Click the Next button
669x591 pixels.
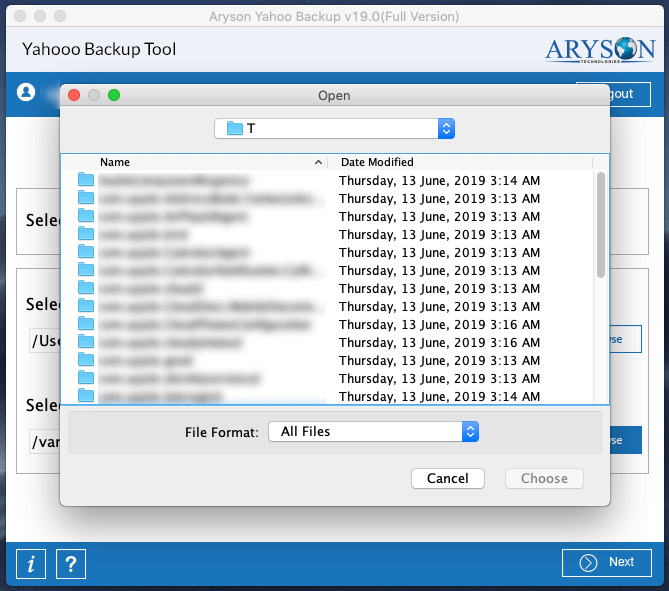[x=606, y=562]
